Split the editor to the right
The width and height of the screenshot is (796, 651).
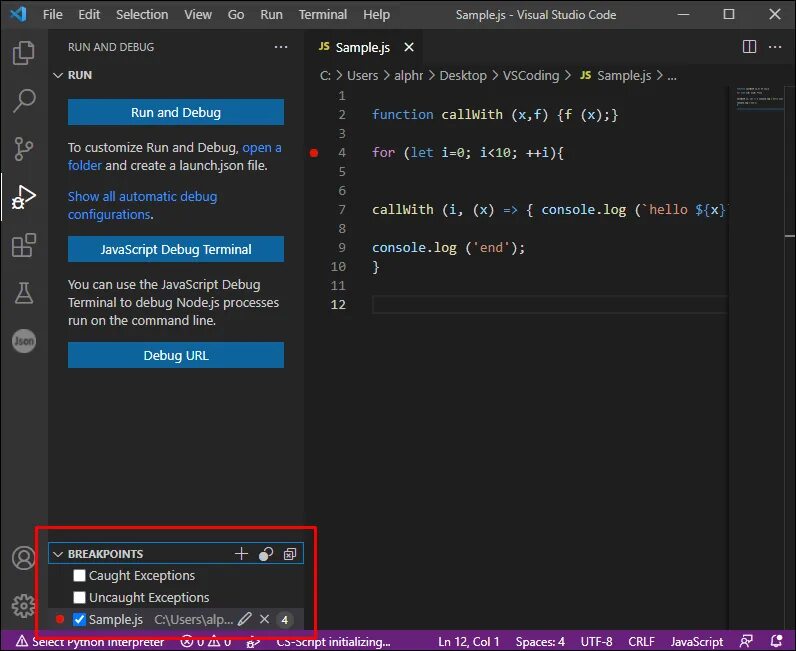pyautogui.click(x=749, y=47)
